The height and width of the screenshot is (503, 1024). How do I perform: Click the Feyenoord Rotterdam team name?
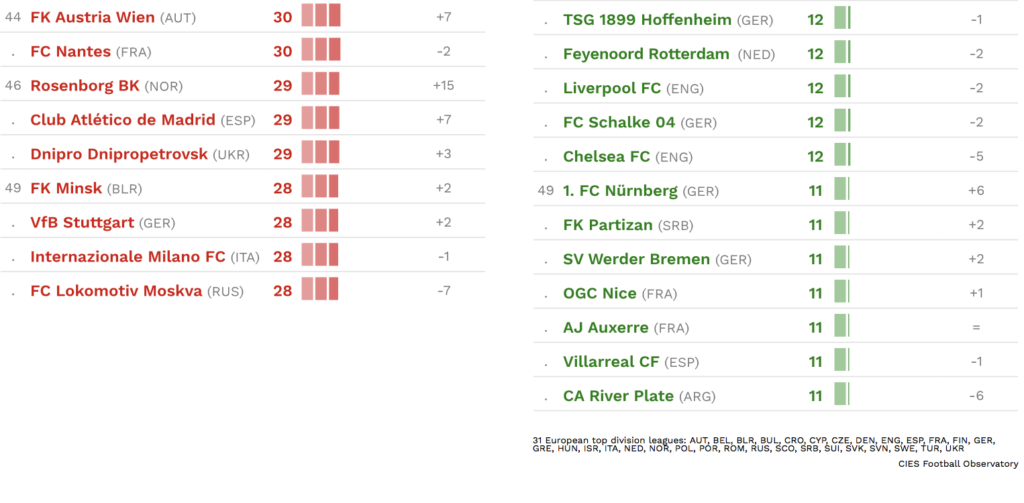(x=646, y=54)
